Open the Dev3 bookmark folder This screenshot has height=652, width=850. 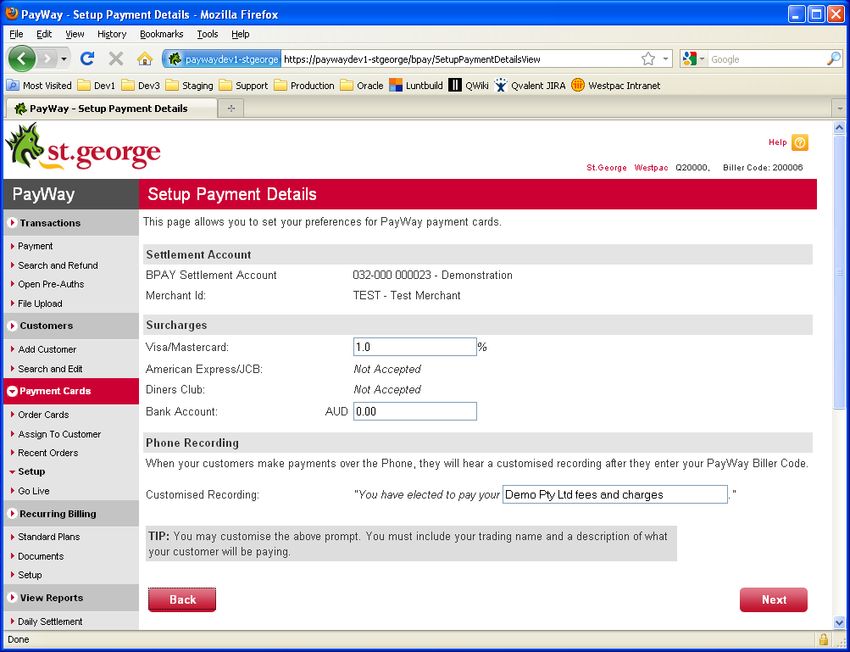click(140, 86)
